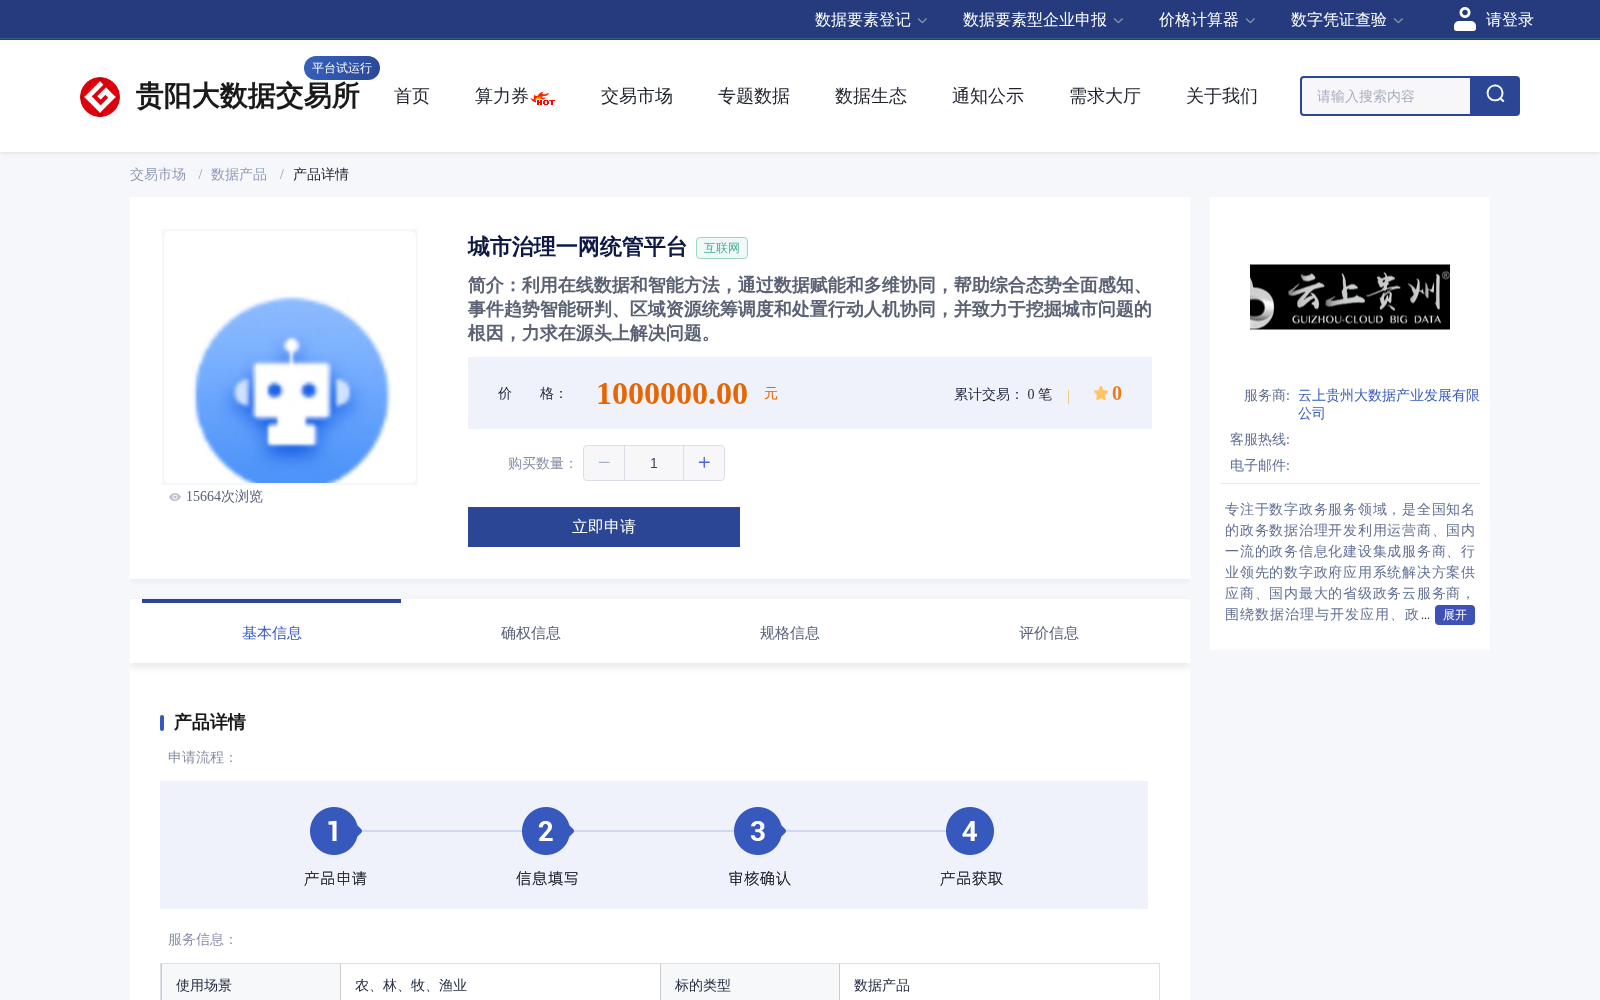The height and width of the screenshot is (1000, 1600).
Task: Increase purchase quantity with plus button
Action: click(x=704, y=463)
